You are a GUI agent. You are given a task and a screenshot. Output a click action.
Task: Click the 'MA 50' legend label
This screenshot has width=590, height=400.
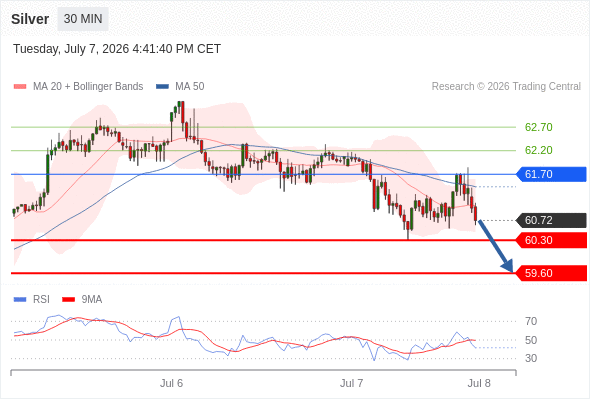tap(190, 87)
